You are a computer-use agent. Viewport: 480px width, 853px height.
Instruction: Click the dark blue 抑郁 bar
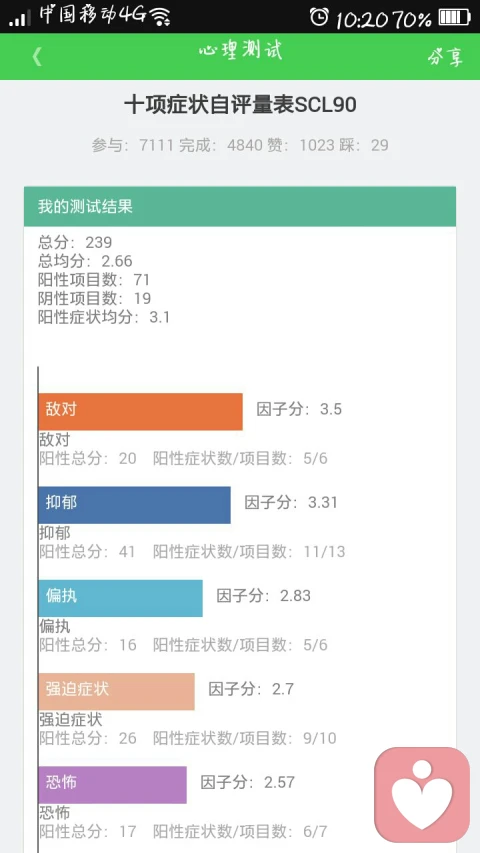coord(134,505)
